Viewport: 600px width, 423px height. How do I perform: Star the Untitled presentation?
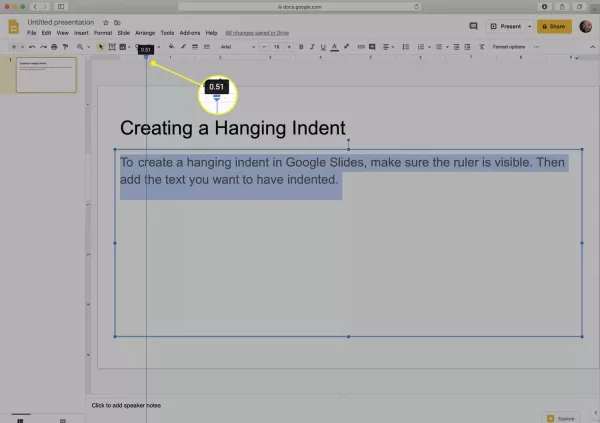click(106, 23)
